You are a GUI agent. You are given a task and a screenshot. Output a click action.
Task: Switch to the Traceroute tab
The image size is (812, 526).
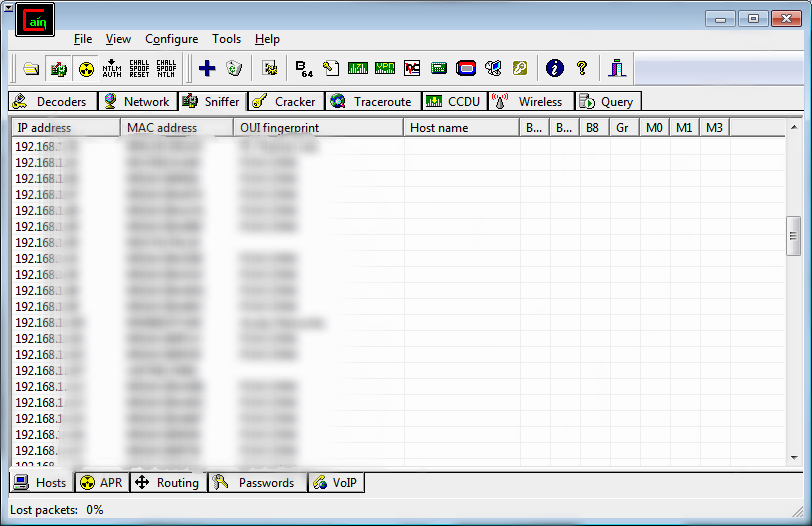click(x=371, y=101)
